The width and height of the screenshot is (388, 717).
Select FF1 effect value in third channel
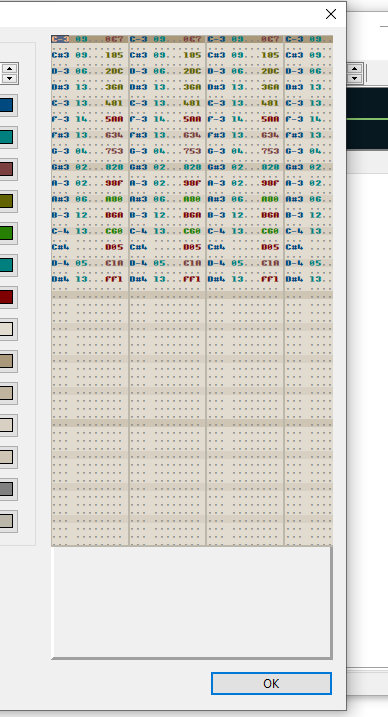point(270,279)
